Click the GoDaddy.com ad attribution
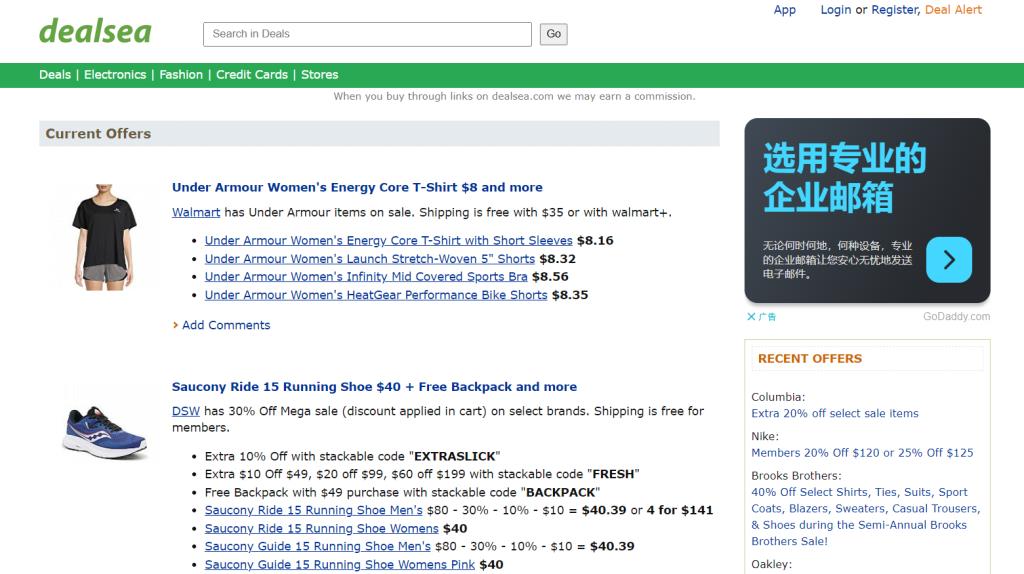 [x=956, y=317]
